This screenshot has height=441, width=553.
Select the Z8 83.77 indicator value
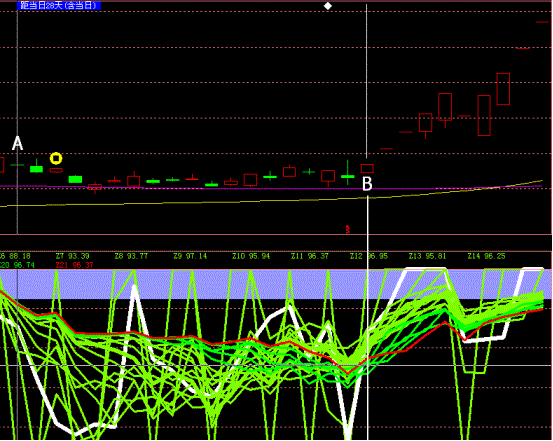pos(131,256)
